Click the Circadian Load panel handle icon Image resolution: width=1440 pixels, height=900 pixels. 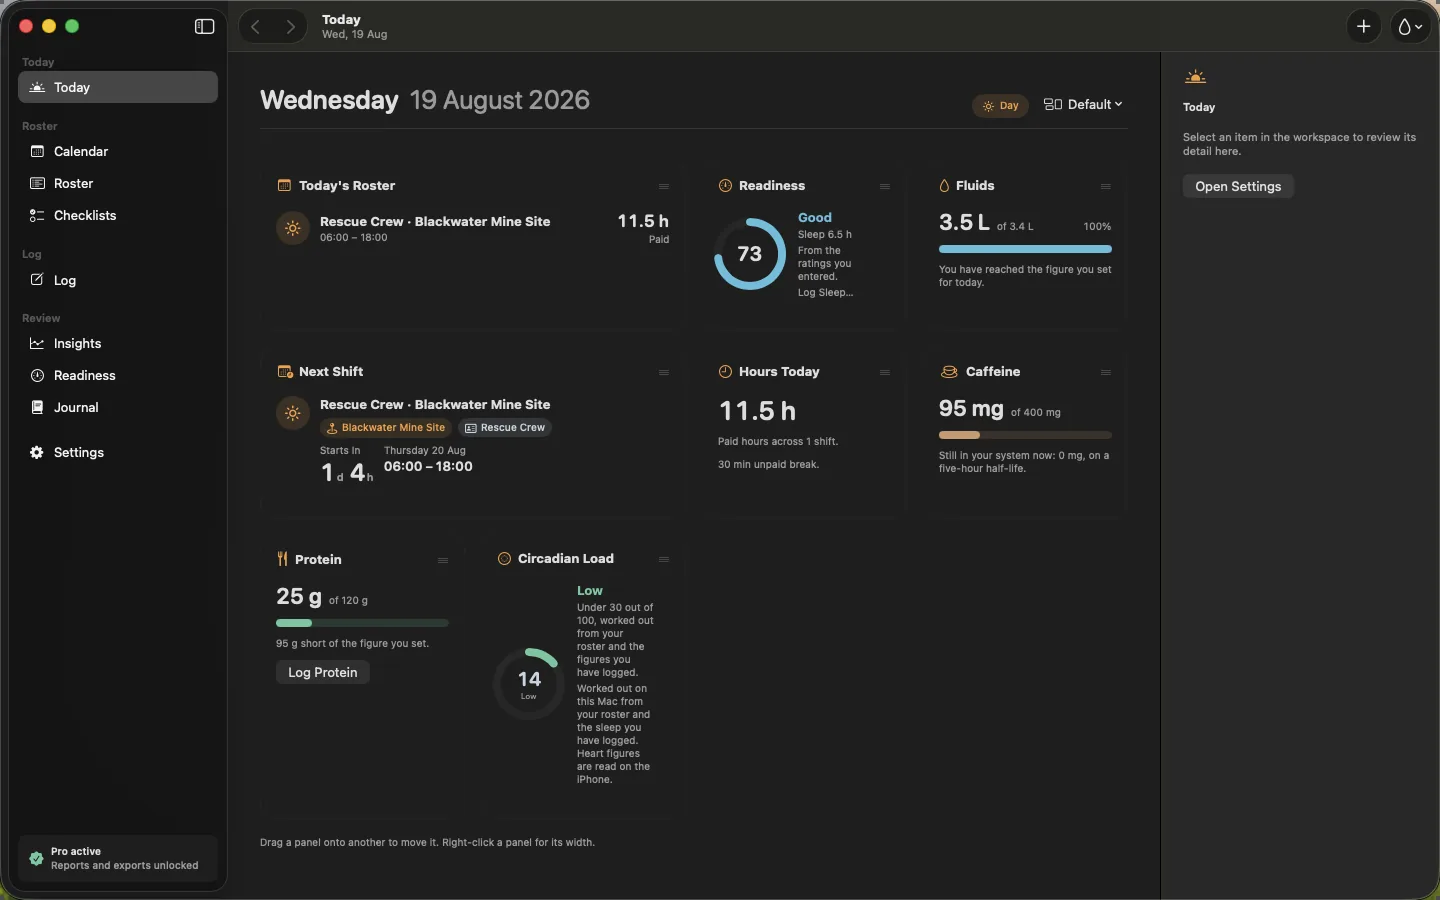(x=664, y=560)
